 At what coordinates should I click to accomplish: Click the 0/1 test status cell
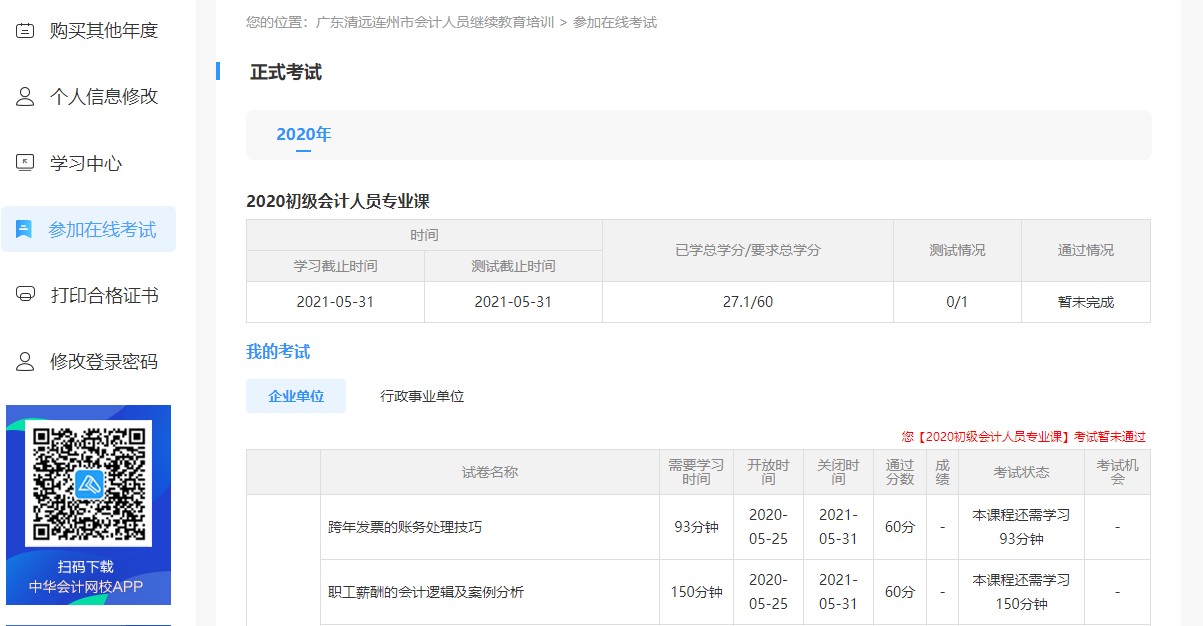[957, 302]
